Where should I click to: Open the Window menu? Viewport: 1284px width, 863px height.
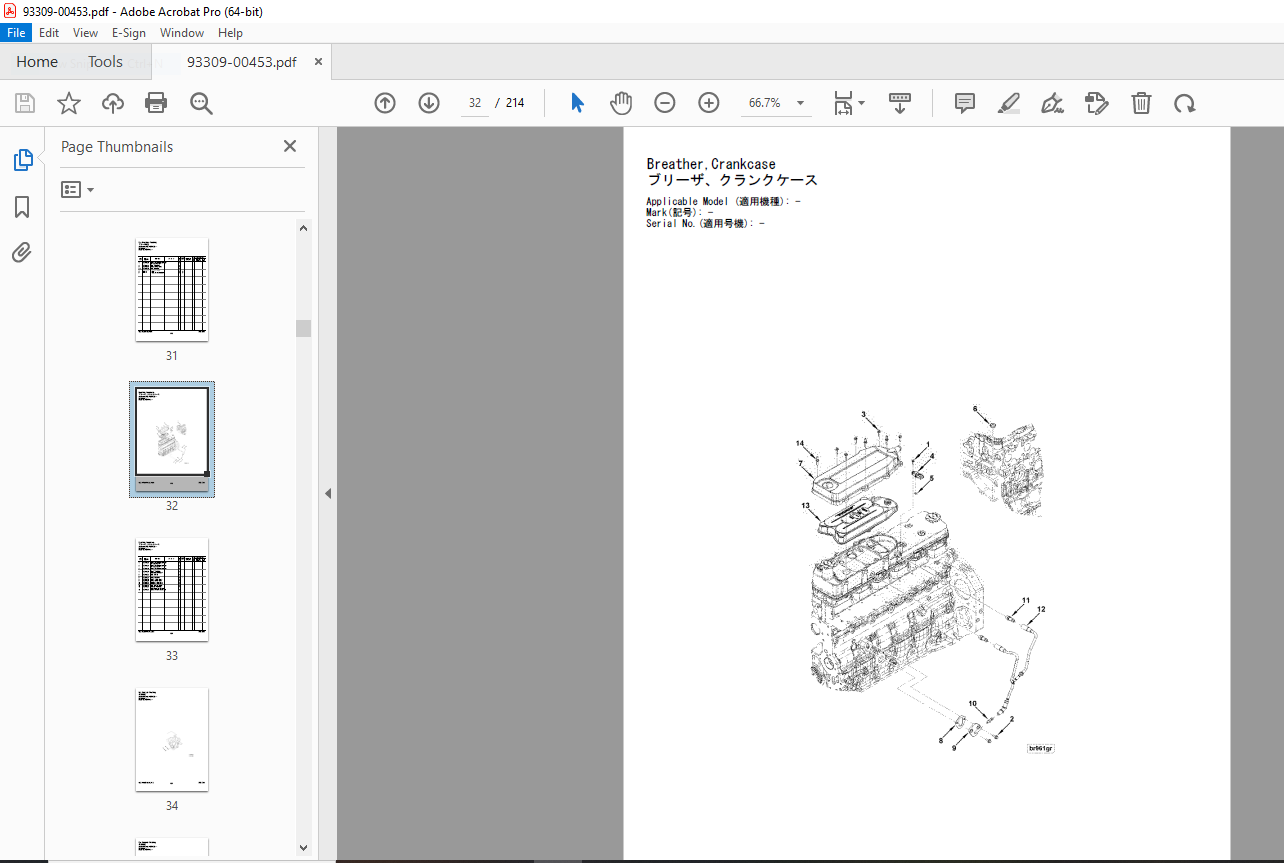pos(182,33)
